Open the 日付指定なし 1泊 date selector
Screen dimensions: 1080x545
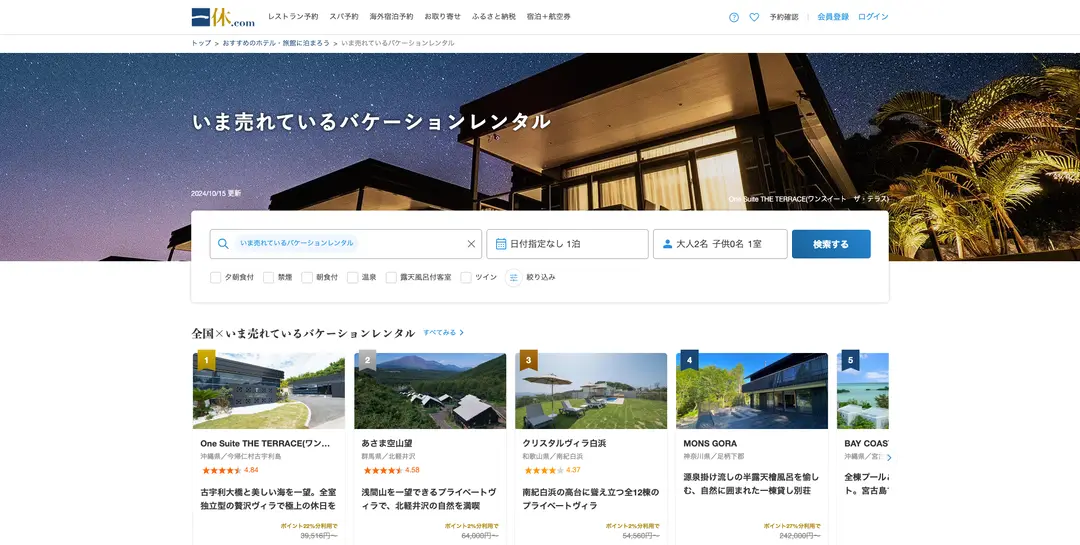(x=568, y=244)
